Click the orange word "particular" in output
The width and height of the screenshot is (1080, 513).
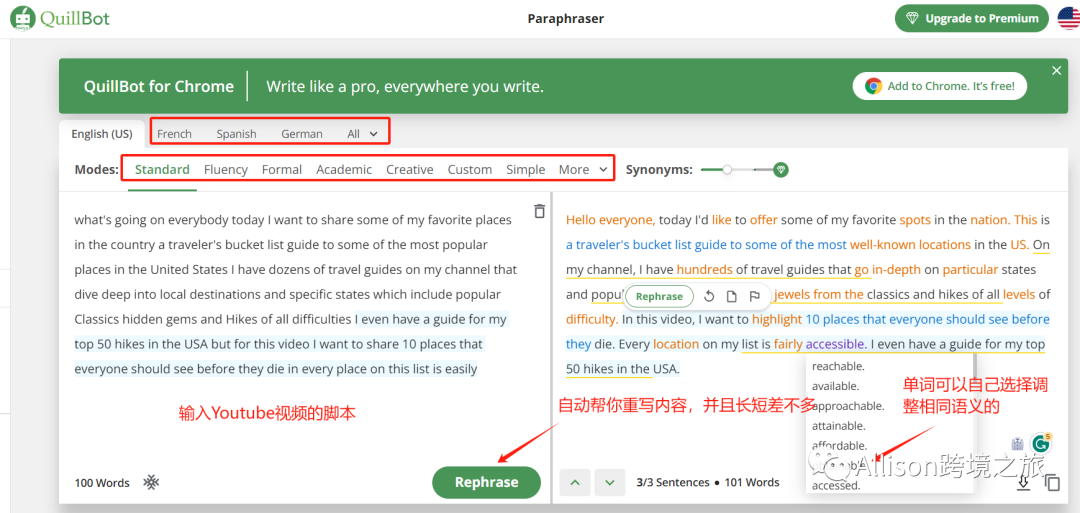point(968,269)
